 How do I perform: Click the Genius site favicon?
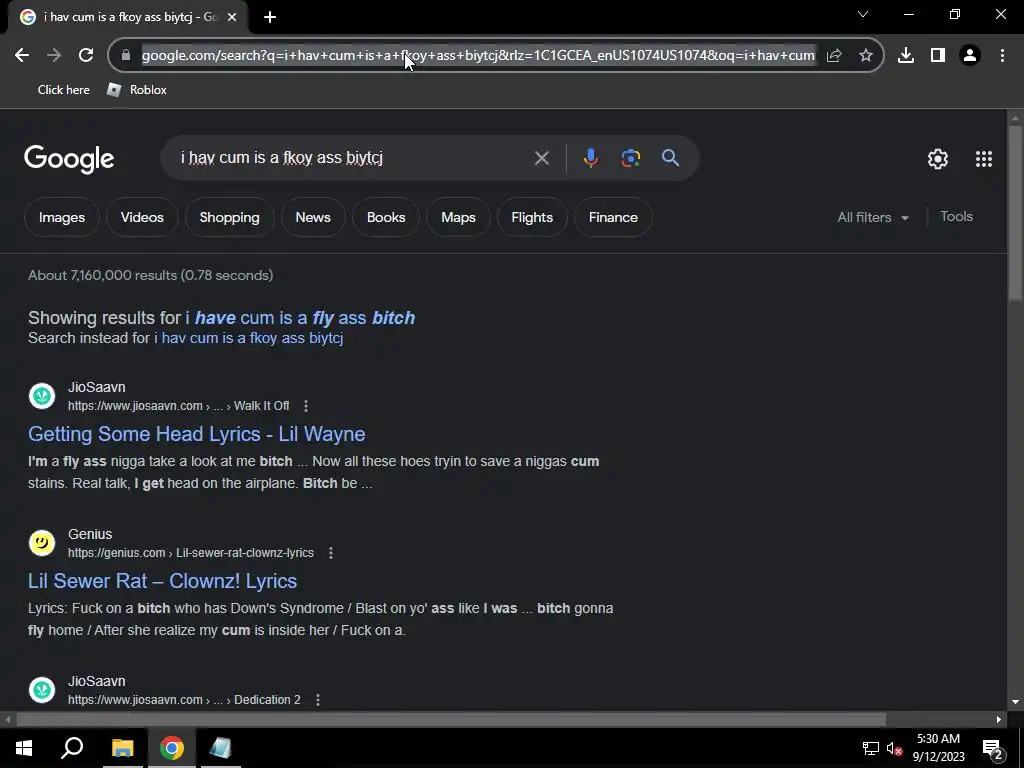(x=42, y=543)
